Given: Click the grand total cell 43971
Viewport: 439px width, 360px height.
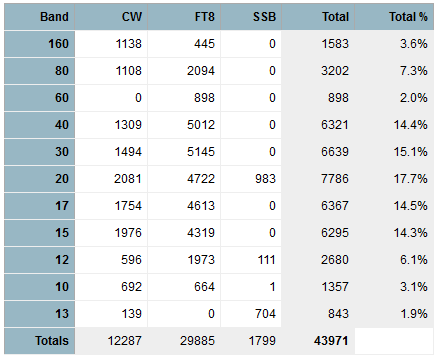Looking at the screenshot, I should [318, 341].
